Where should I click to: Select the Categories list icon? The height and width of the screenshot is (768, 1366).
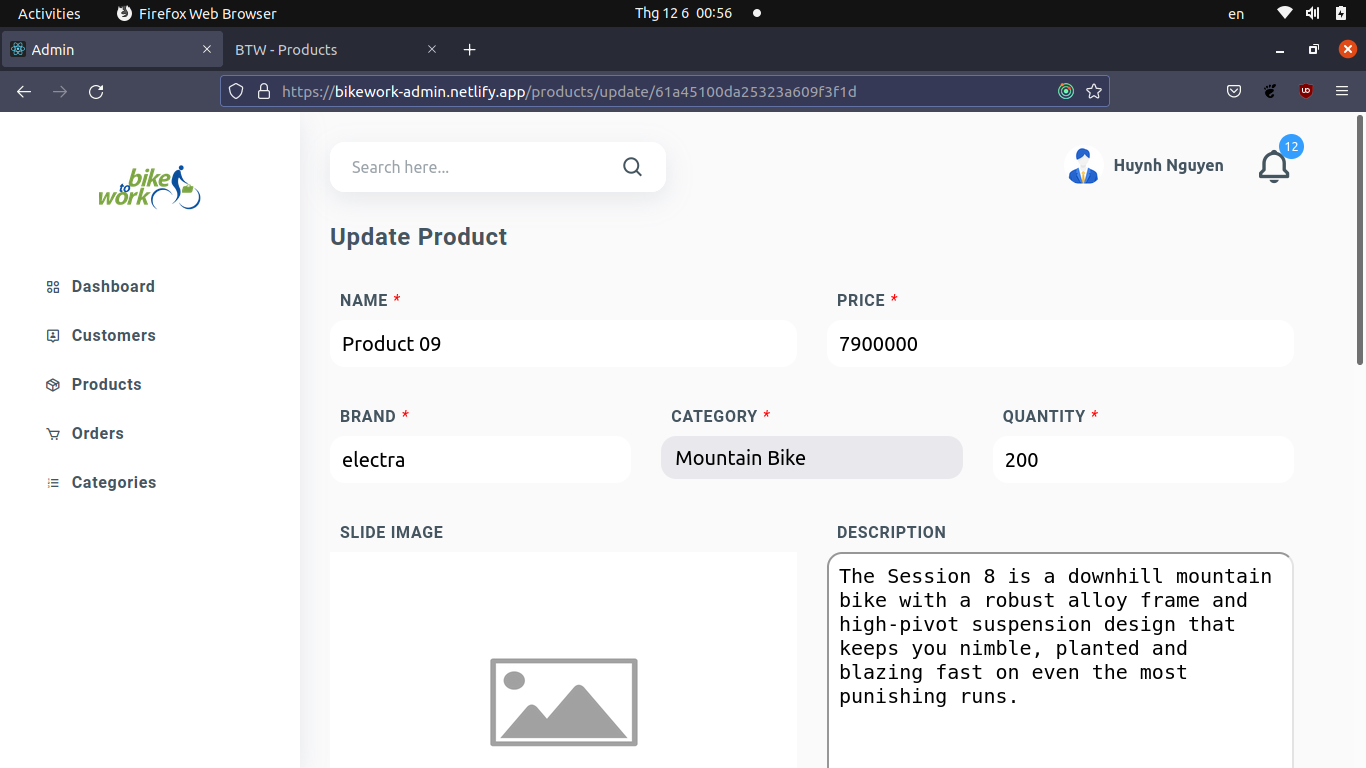(x=52, y=482)
